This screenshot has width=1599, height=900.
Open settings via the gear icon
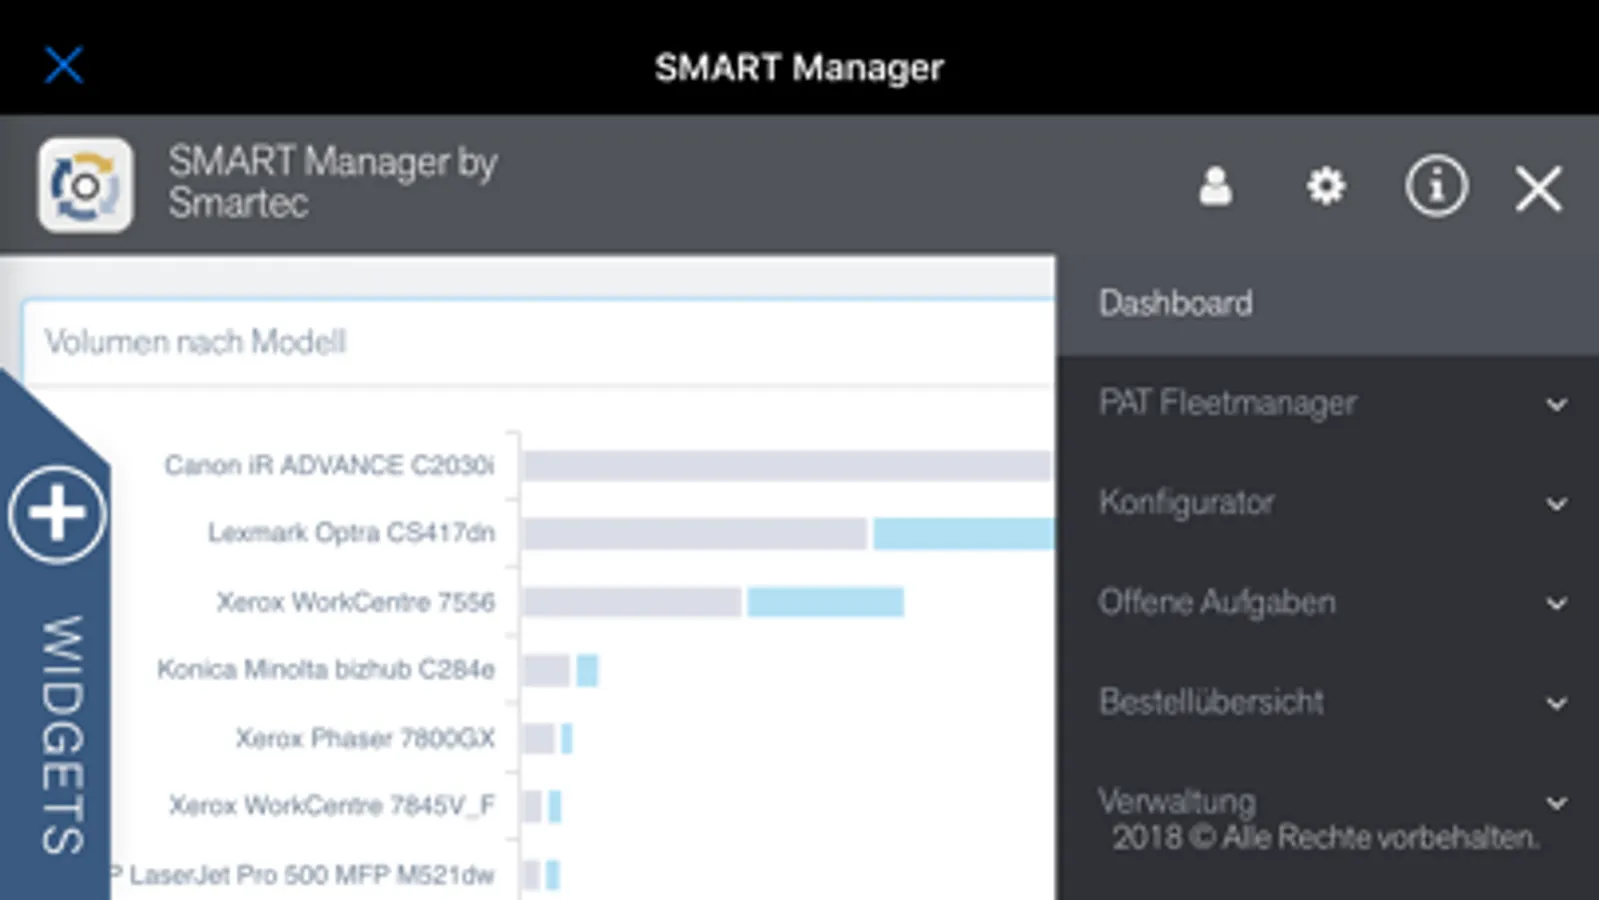(x=1326, y=186)
